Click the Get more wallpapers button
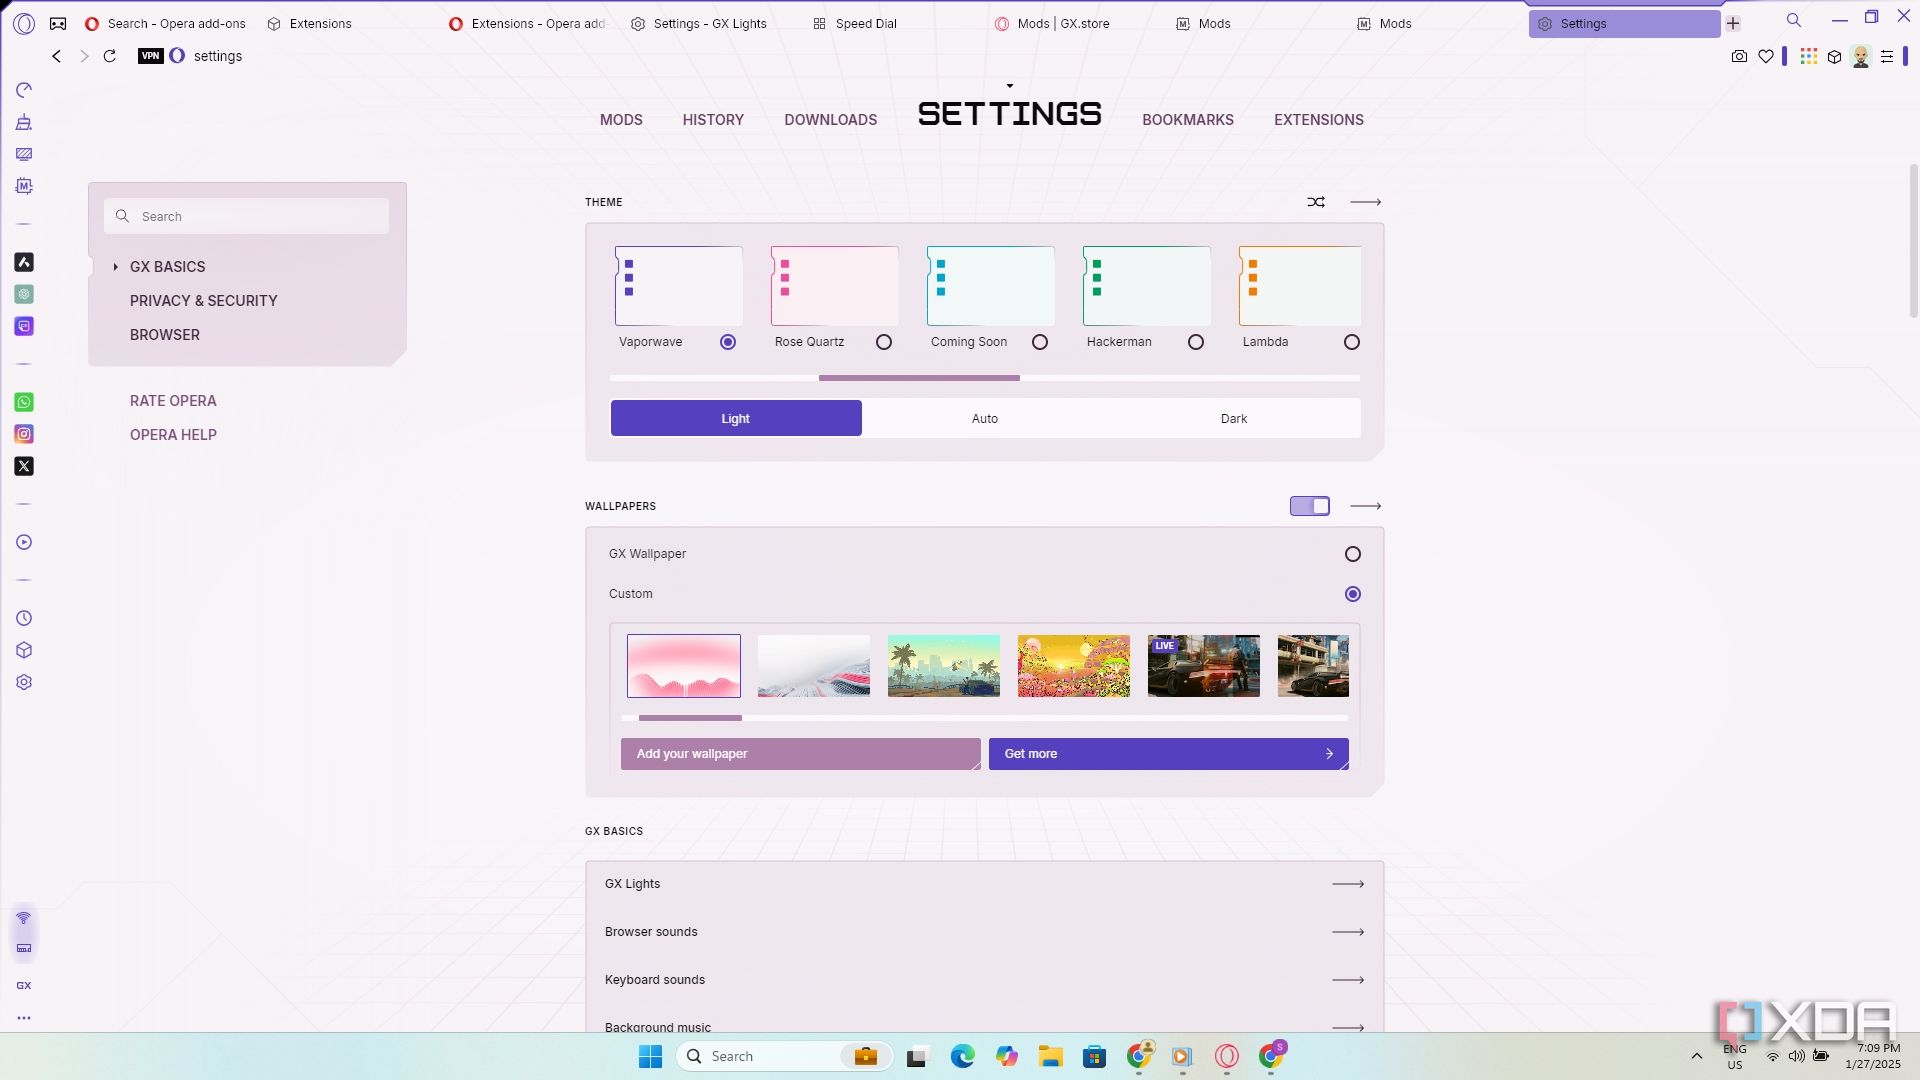The height and width of the screenshot is (1080, 1920). [x=1168, y=753]
